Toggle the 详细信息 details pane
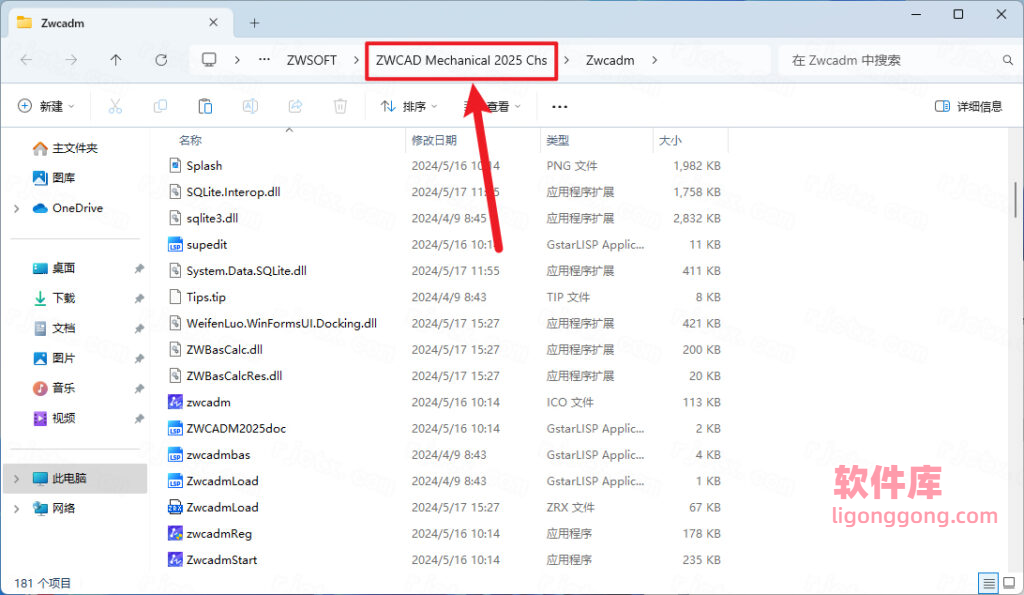 point(968,106)
